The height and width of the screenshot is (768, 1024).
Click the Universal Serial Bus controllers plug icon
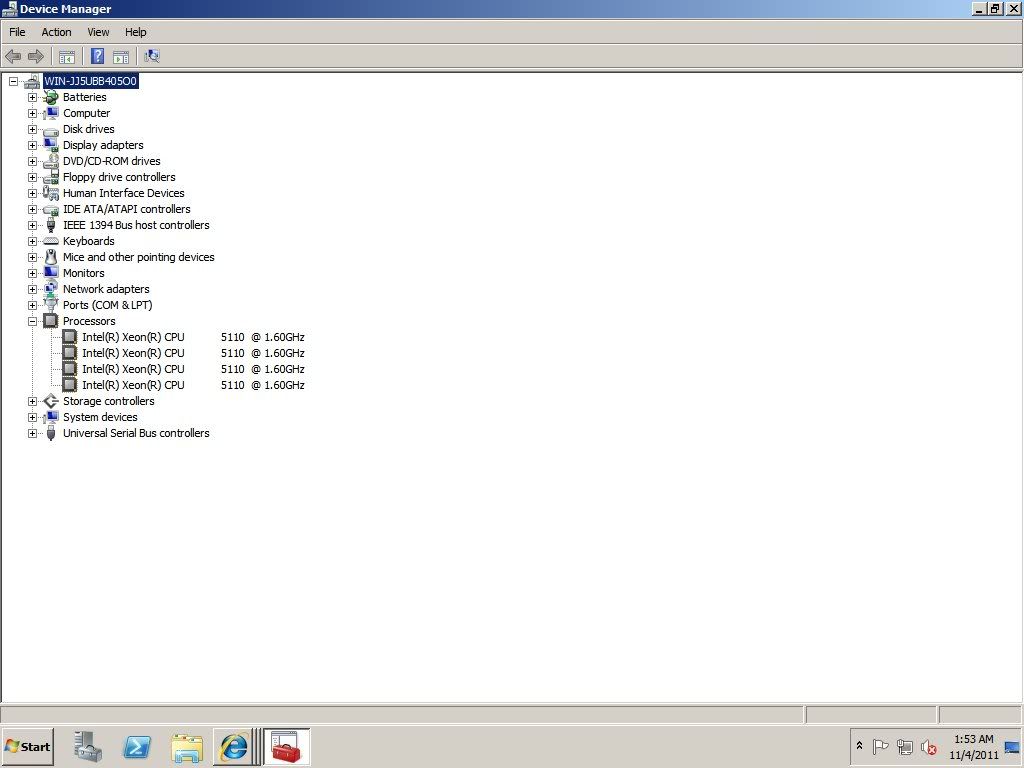[x=50, y=433]
